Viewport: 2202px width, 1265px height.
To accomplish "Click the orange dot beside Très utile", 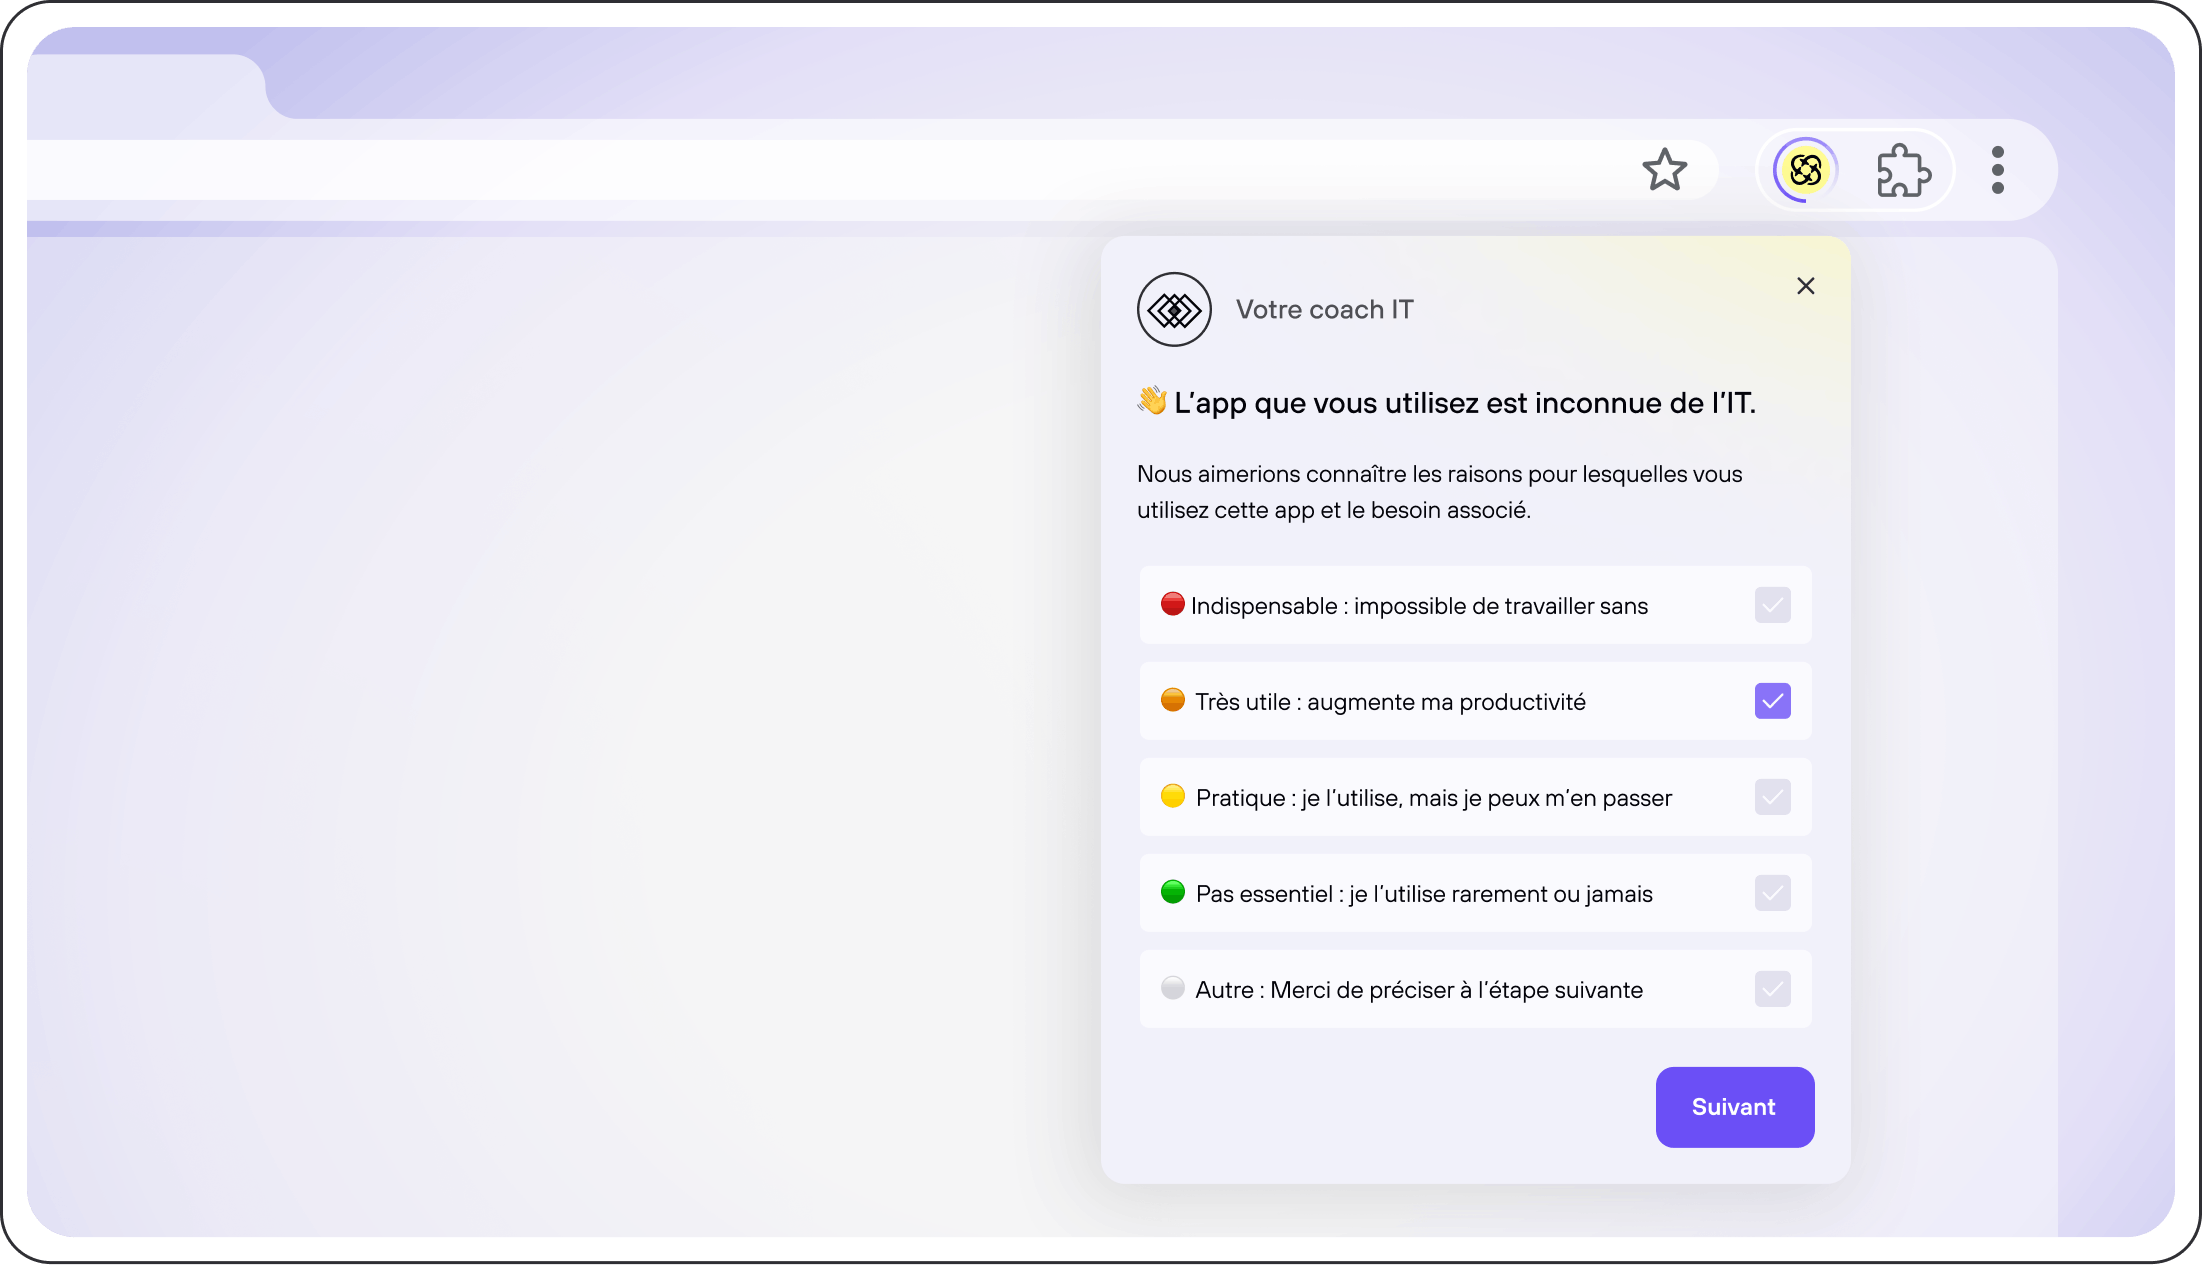I will pyautogui.click(x=1172, y=700).
